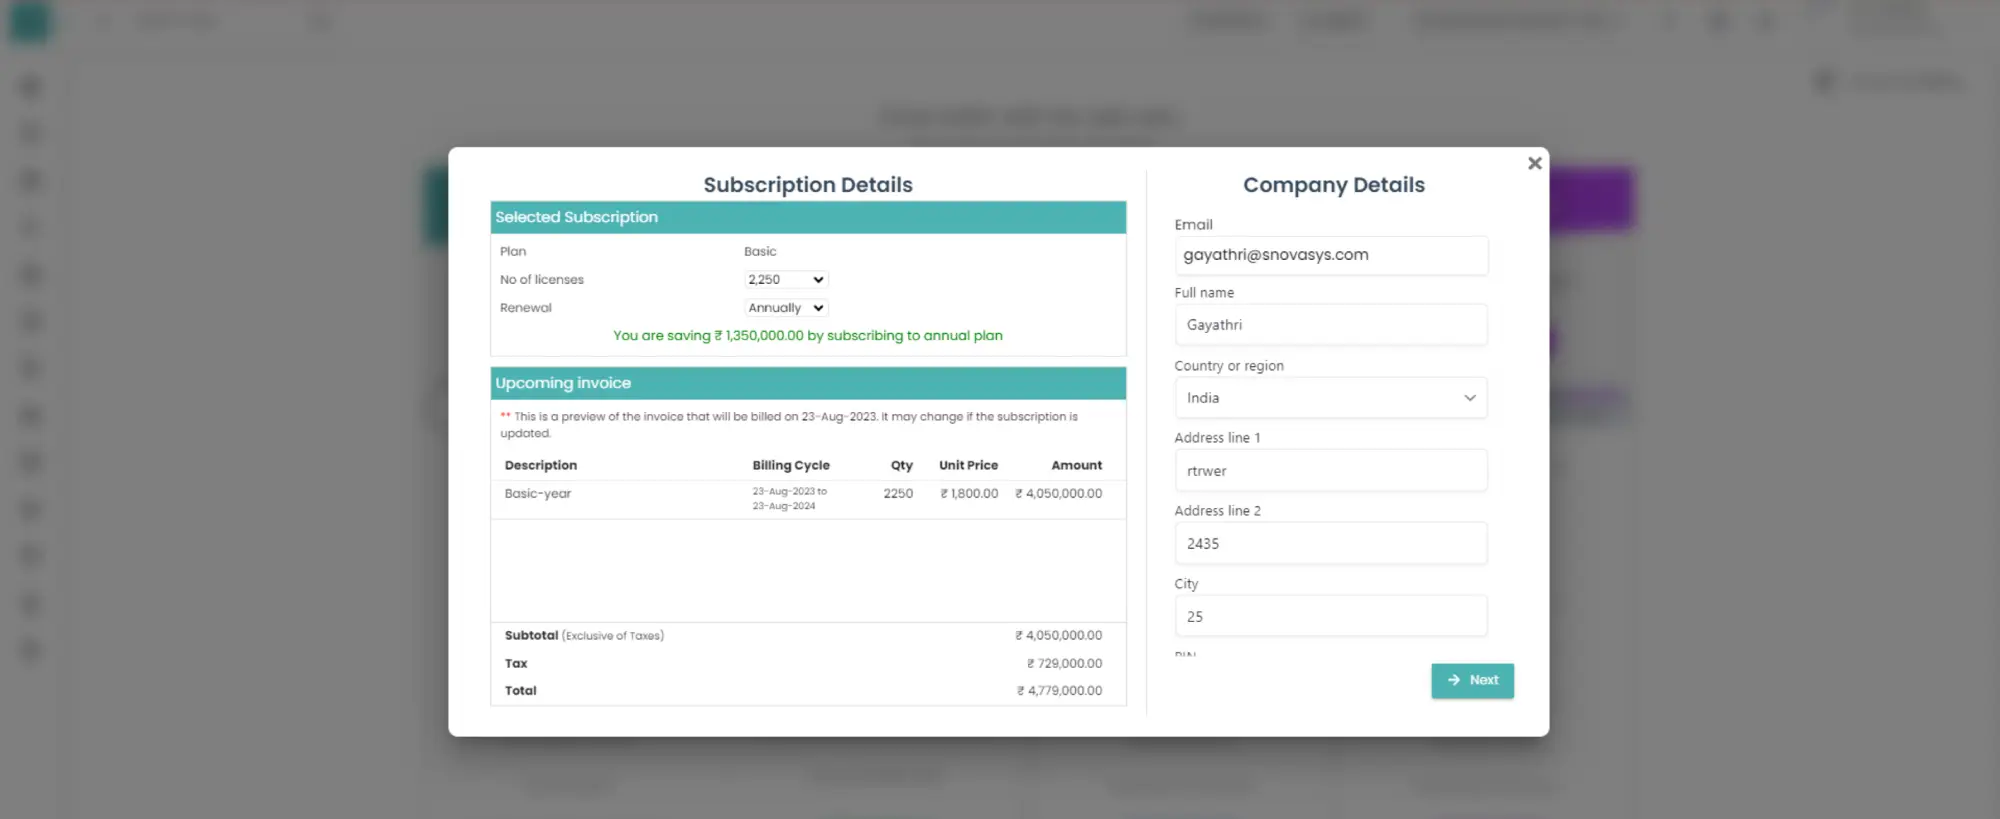The height and width of the screenshot is (819, 2000).
Task: Click the Next button
Action: click(1472, 680)
